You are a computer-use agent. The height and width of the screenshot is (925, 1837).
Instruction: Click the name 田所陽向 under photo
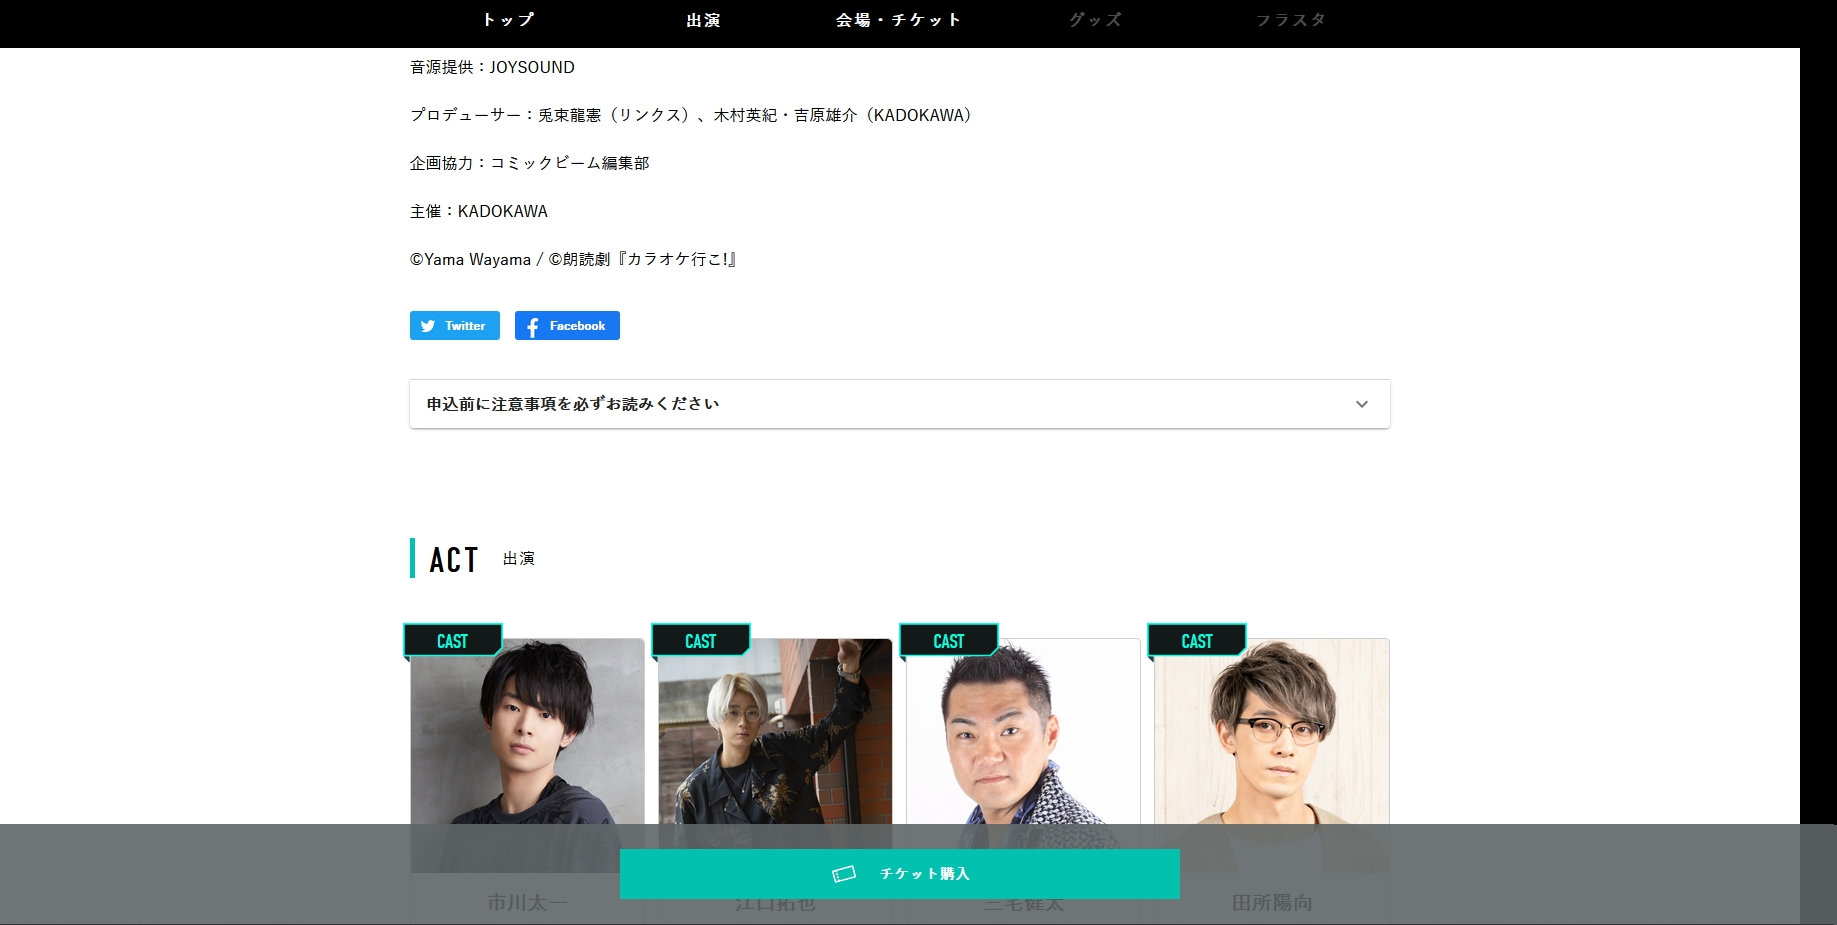click(1271, 903)
